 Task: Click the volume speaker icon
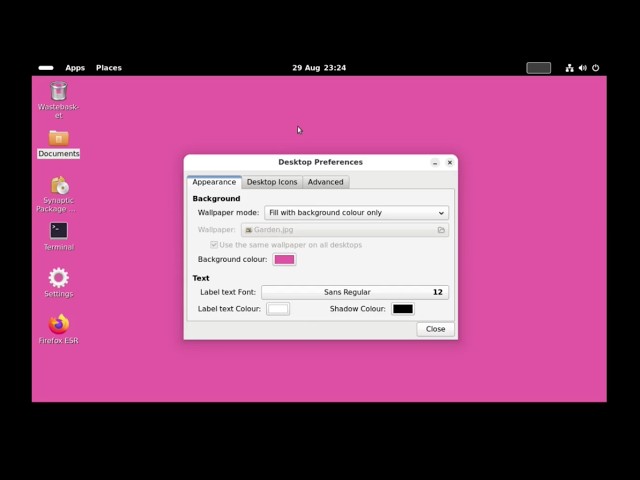tap(582, 68)
